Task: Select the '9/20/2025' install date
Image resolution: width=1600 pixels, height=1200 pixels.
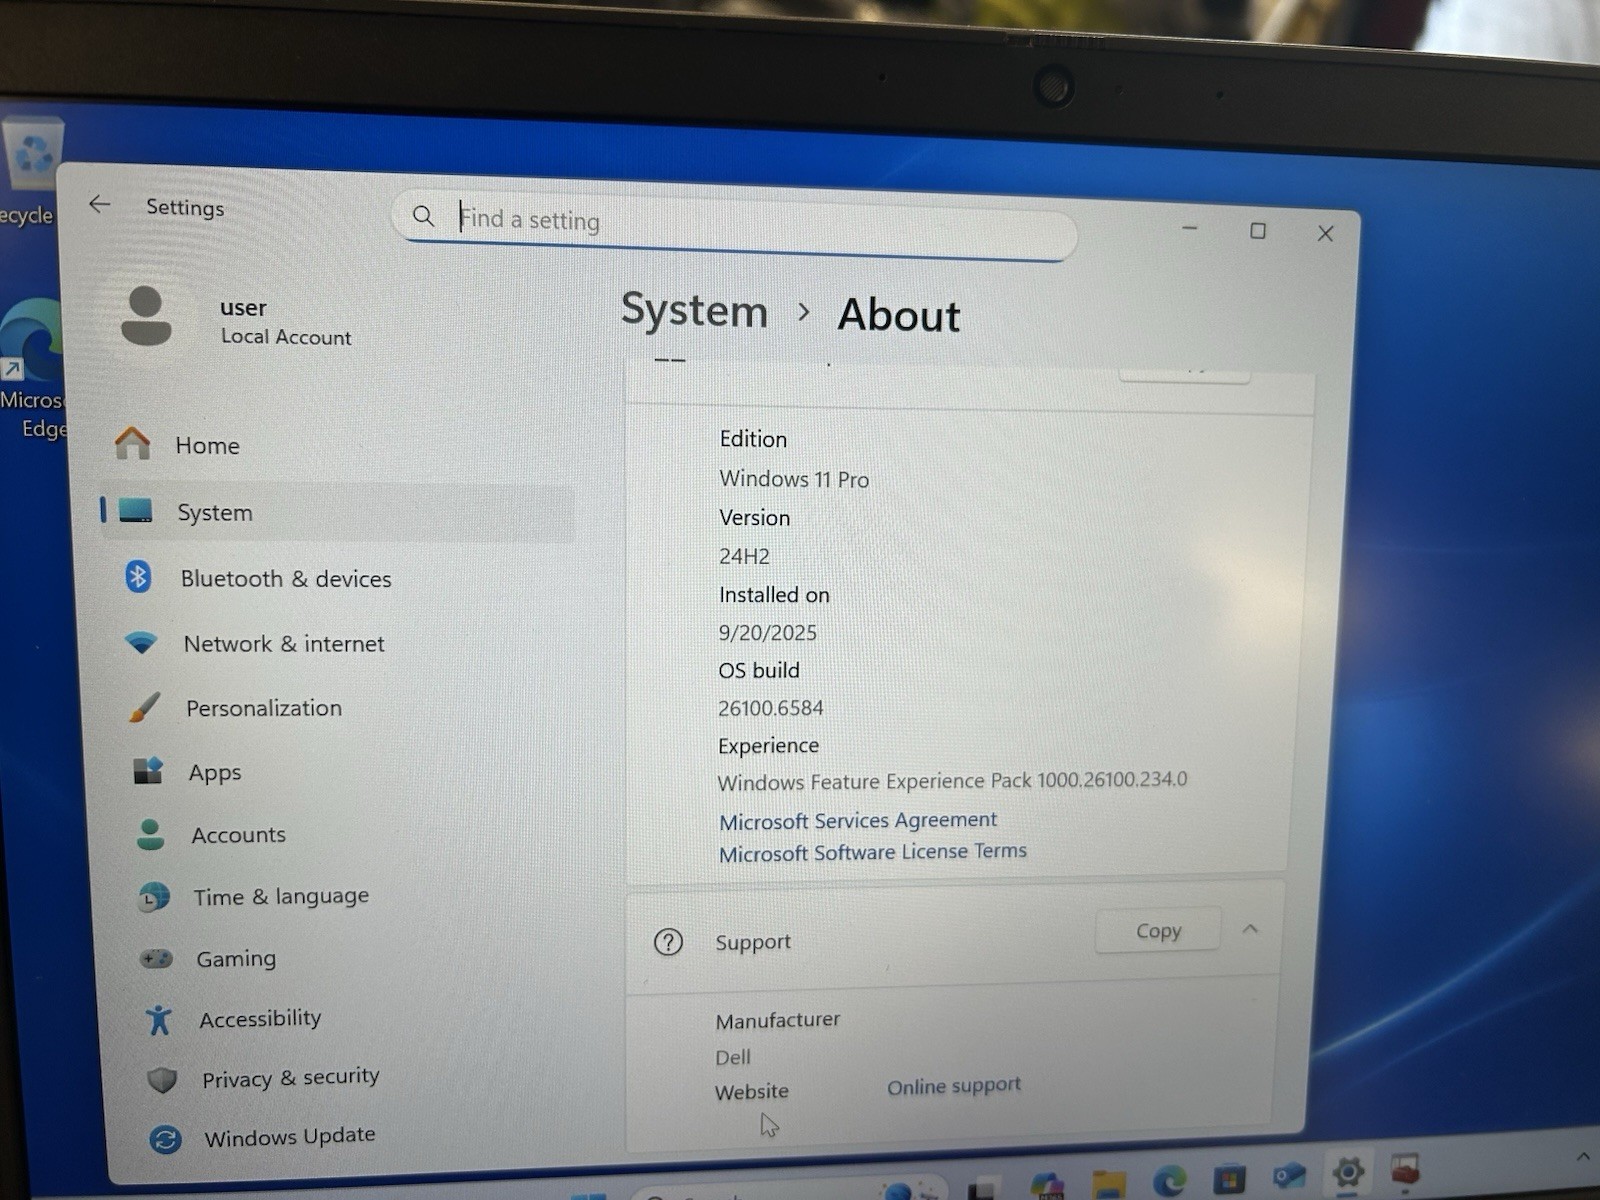Action: 767,633
